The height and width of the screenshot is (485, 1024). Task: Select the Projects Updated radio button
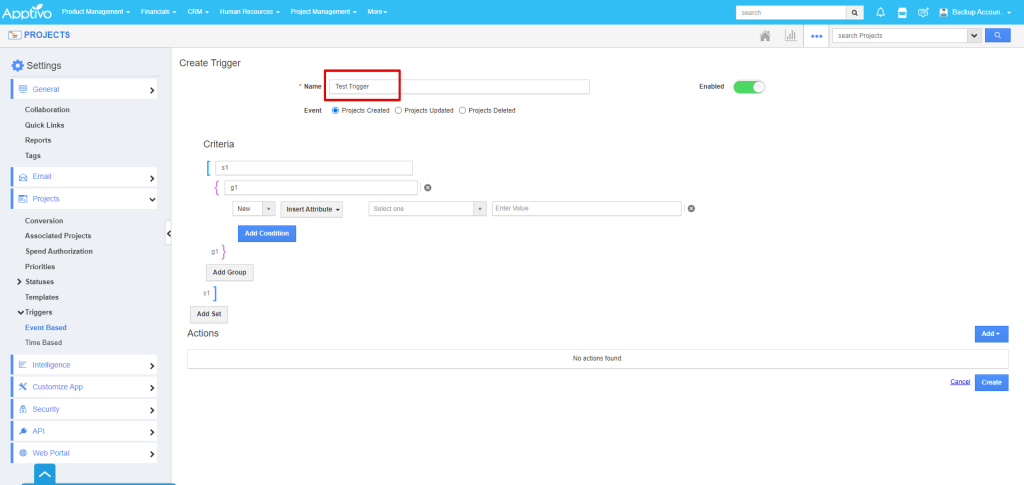tap(399, 110)
